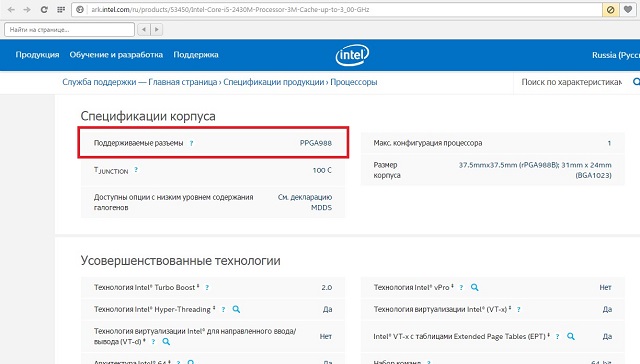Screen dimensions: 640x364
Task: Click the site info globe icon
Action: click(80, 9)
